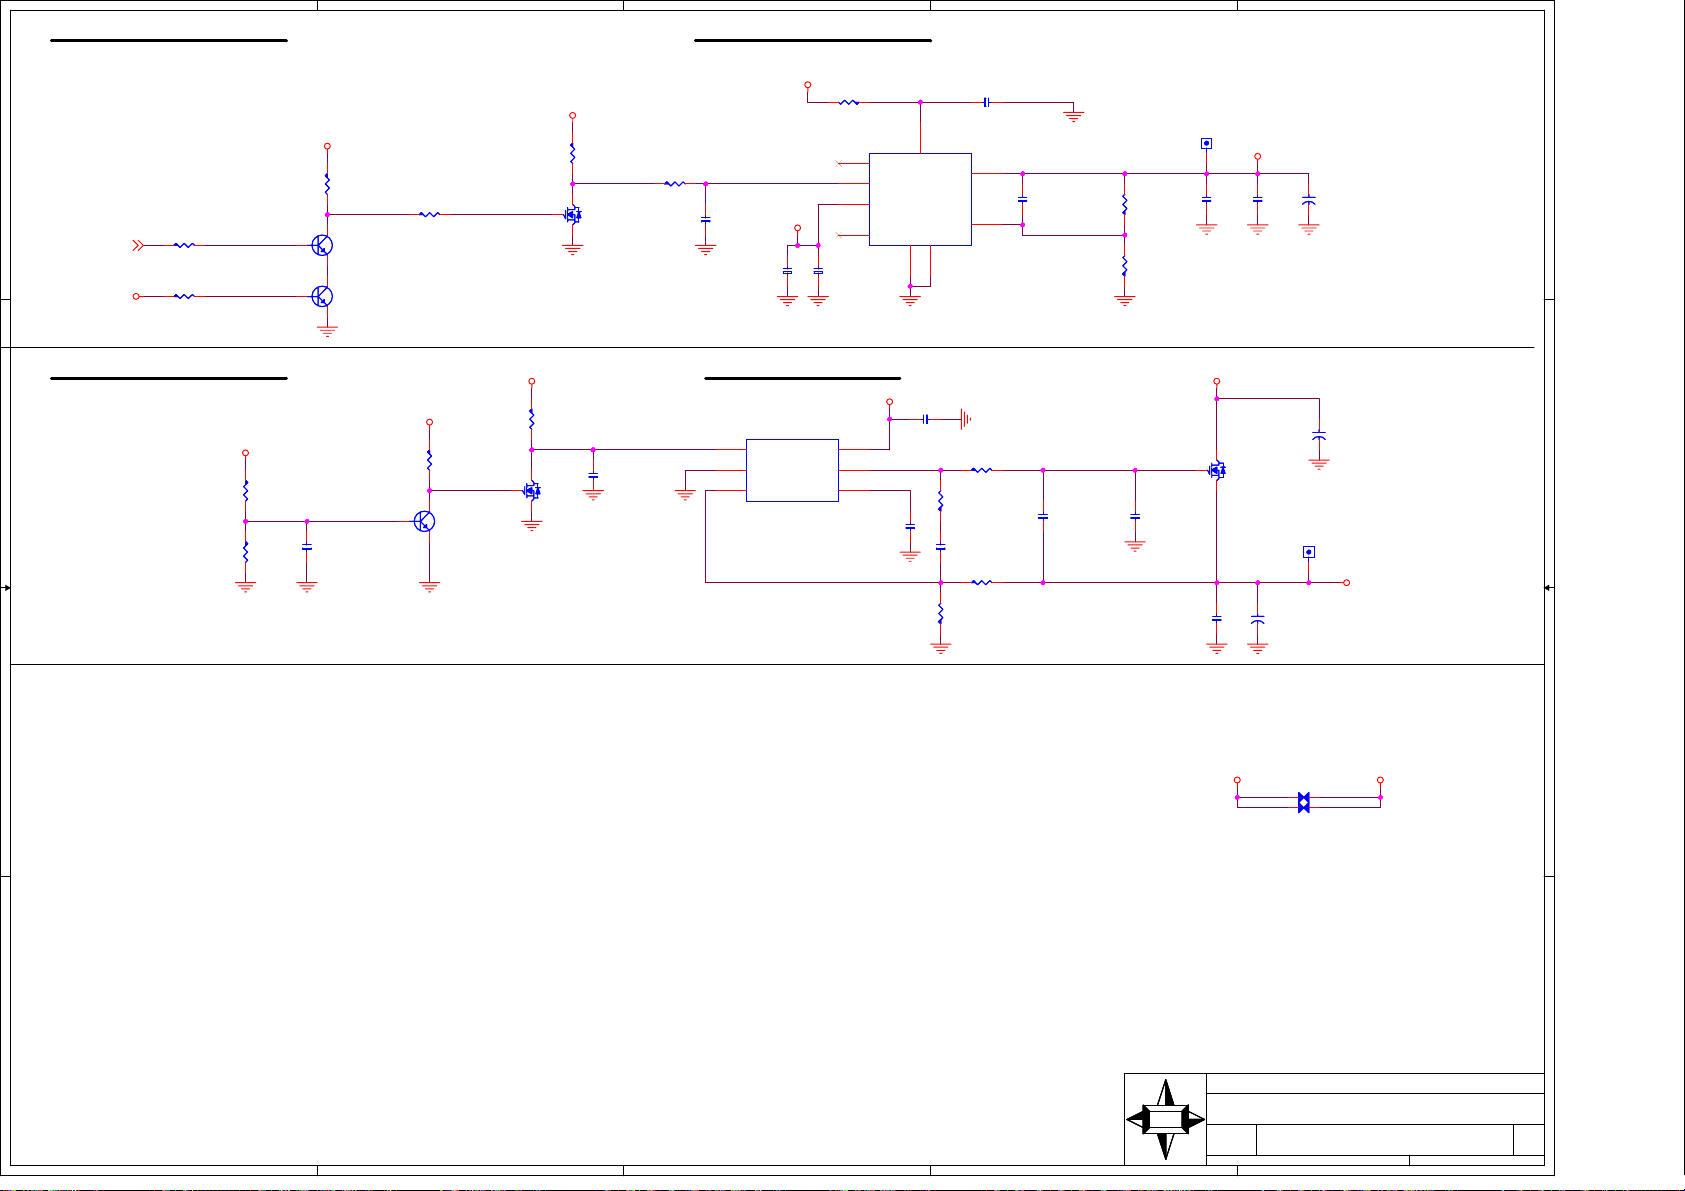The width and height of the screenshot is (1685, 1191).
Task: Click the small arrow on the left border
Action: point(7,588)
